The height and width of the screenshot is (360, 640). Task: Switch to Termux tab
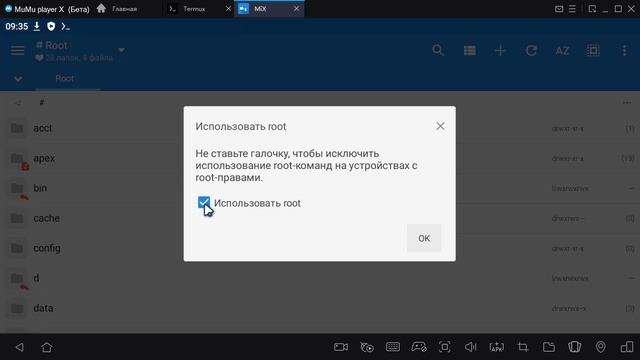(194, 9)
